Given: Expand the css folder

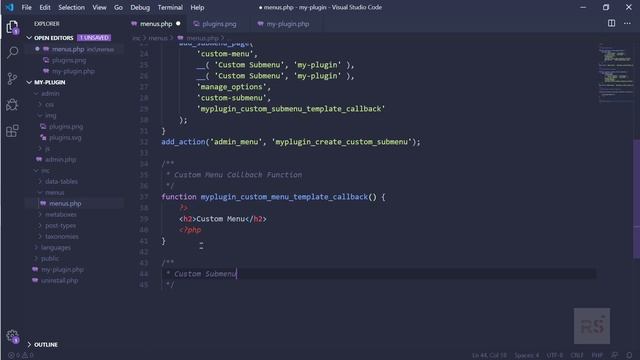Looking at the screenshot, I should pos(49,104).
